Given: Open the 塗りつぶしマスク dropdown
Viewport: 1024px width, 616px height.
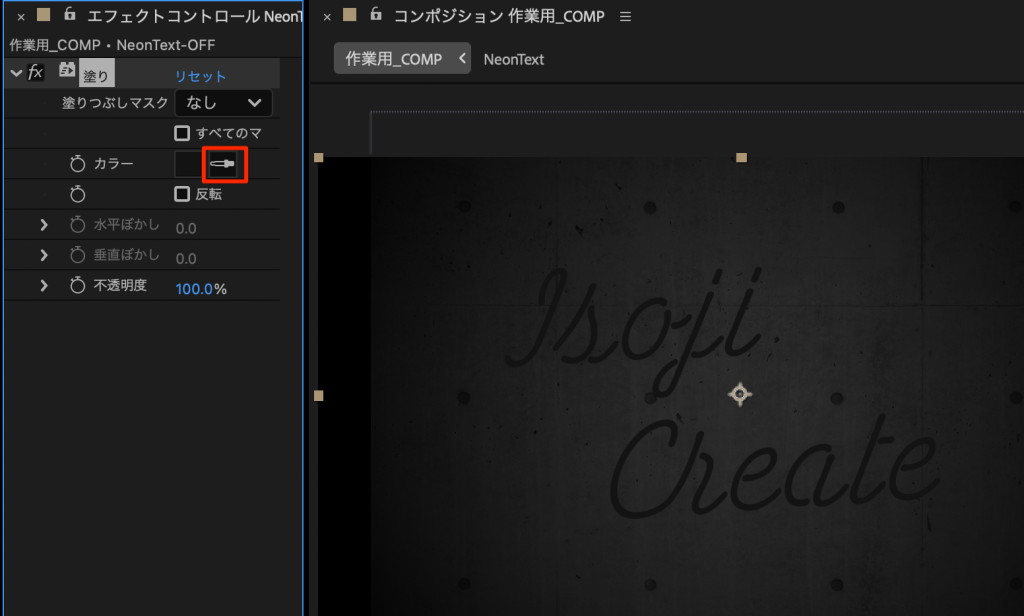Looking at the screenshot, I should coord(223,103).
